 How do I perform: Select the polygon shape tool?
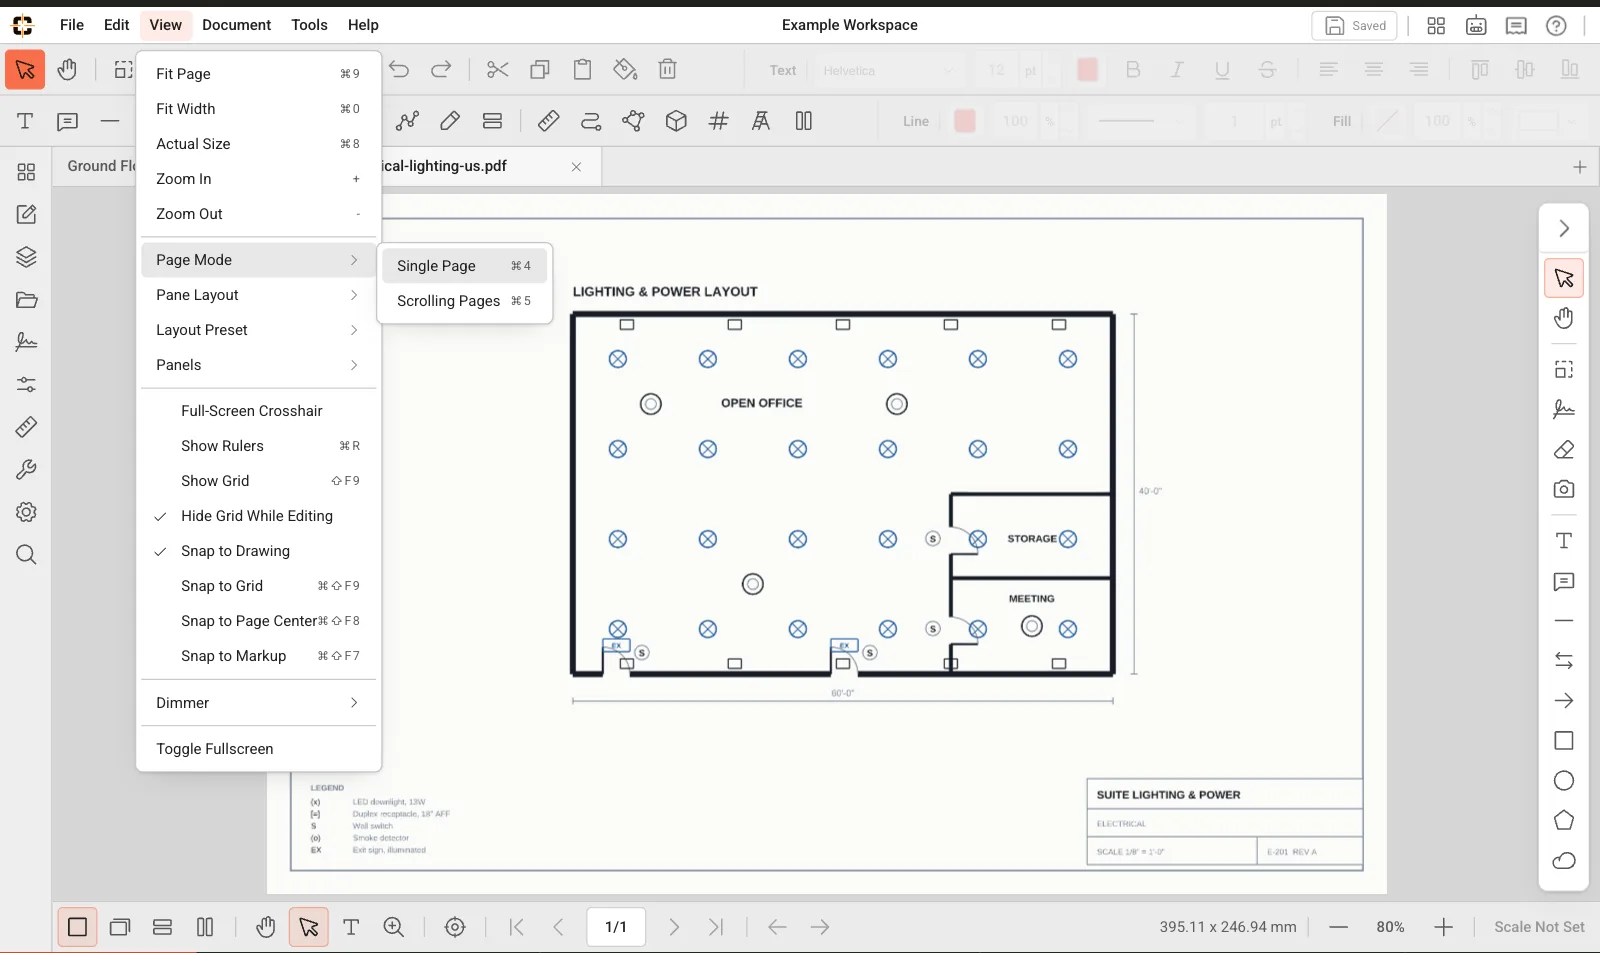1564,821
